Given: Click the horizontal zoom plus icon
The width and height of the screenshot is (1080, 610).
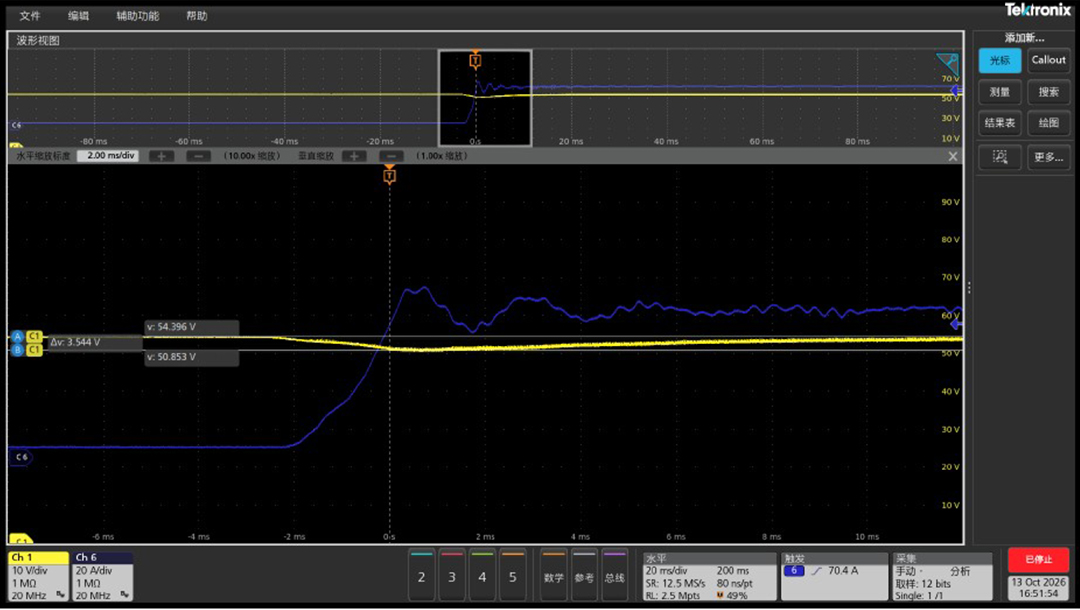Looking at the screenshot, I should [161, 156].
